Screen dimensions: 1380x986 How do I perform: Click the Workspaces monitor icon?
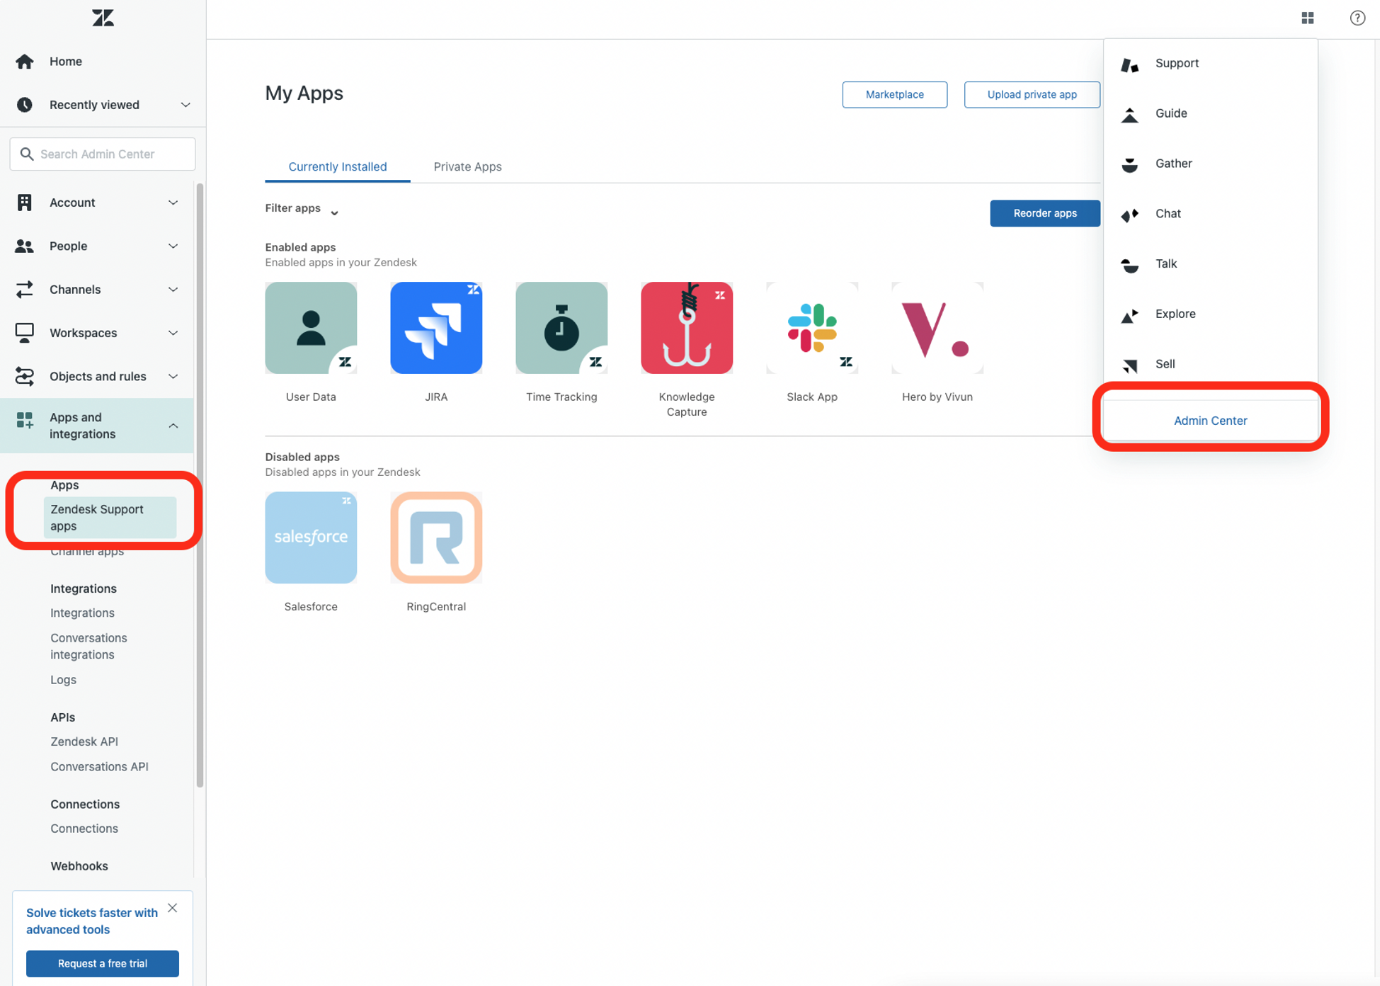click(25, 333)
